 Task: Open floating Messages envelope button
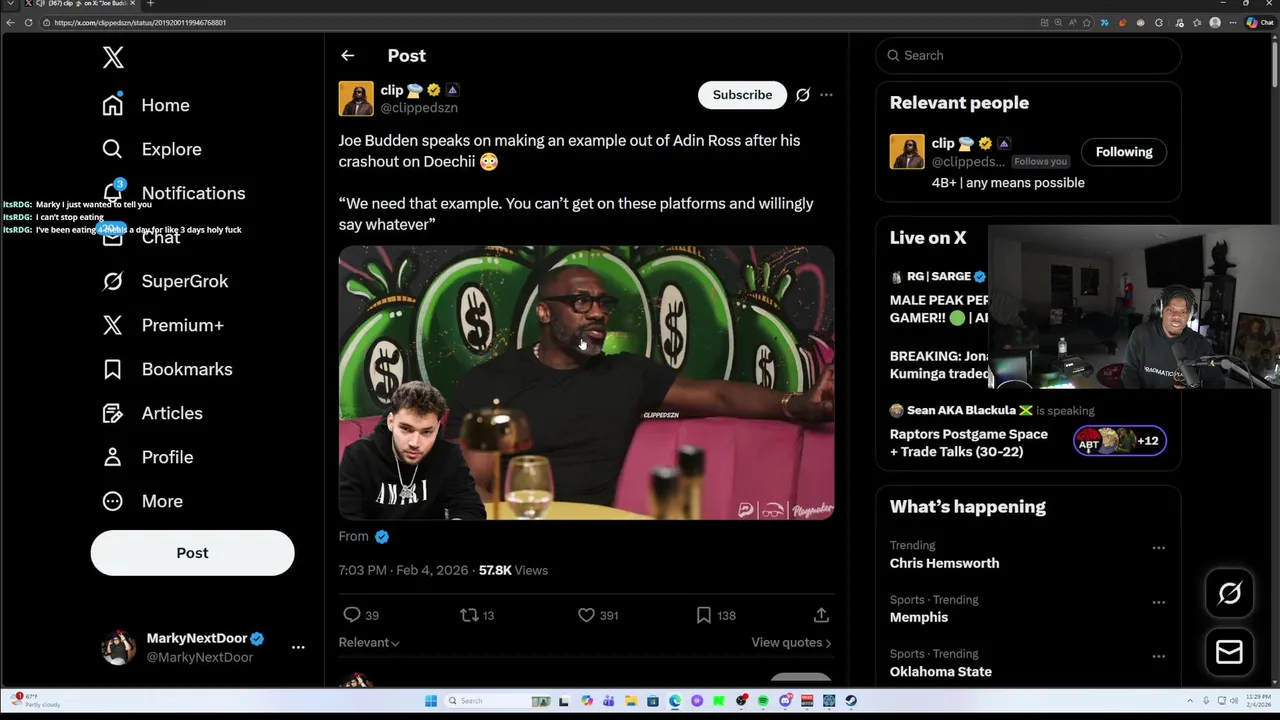pos(1229,652)
